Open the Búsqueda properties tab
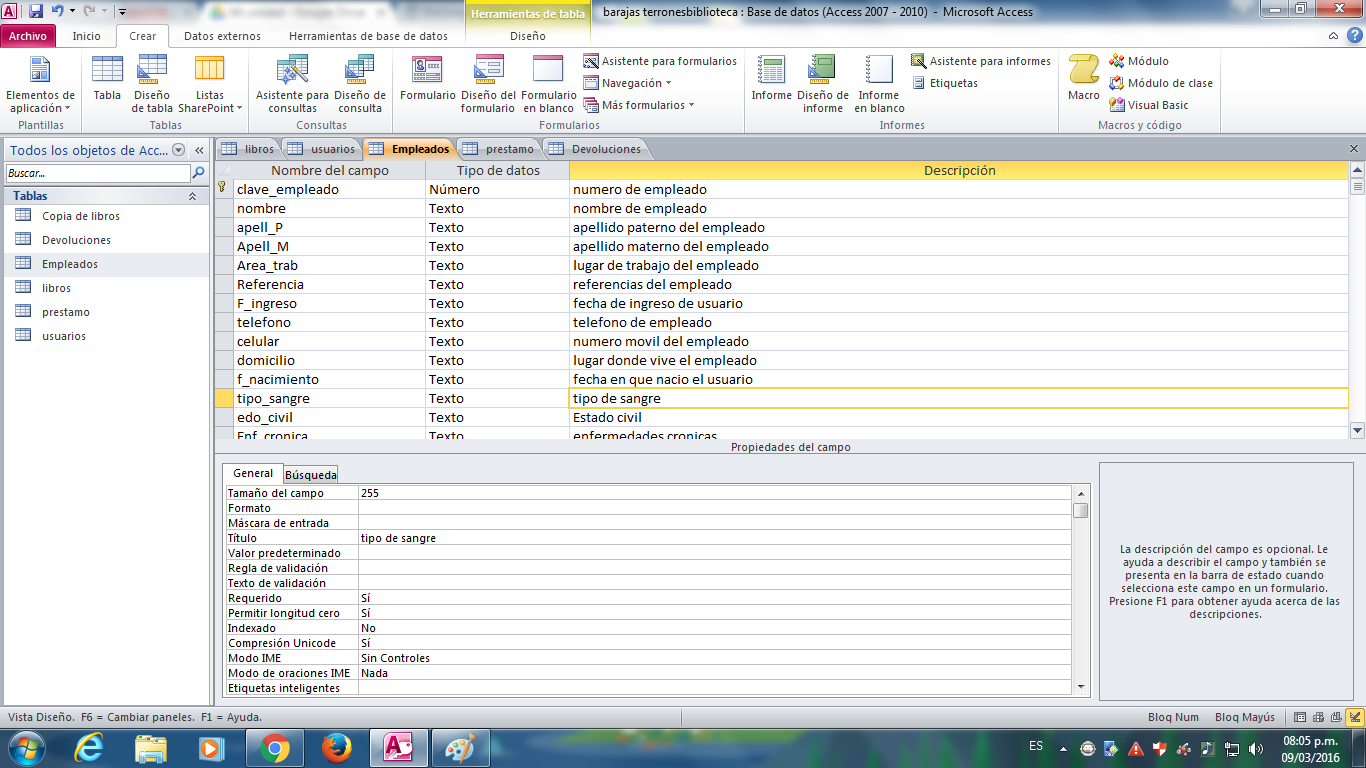1366x768 pixels. (310, 475)
